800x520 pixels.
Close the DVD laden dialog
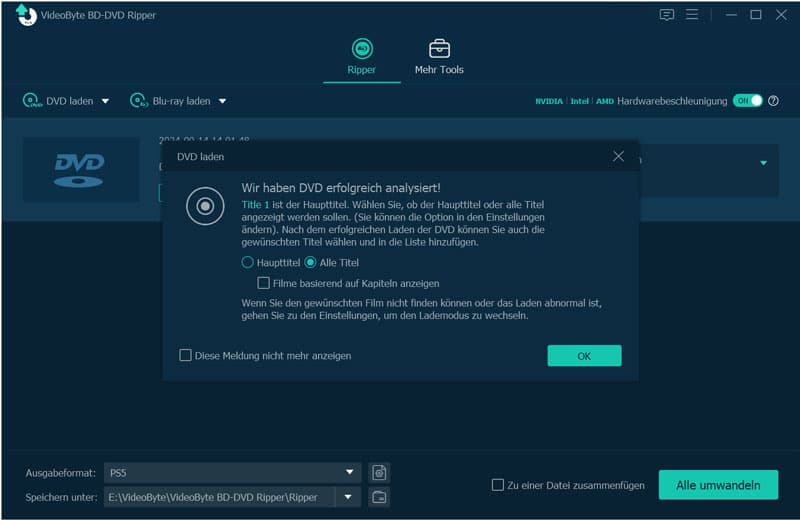(x=618, y=156)
